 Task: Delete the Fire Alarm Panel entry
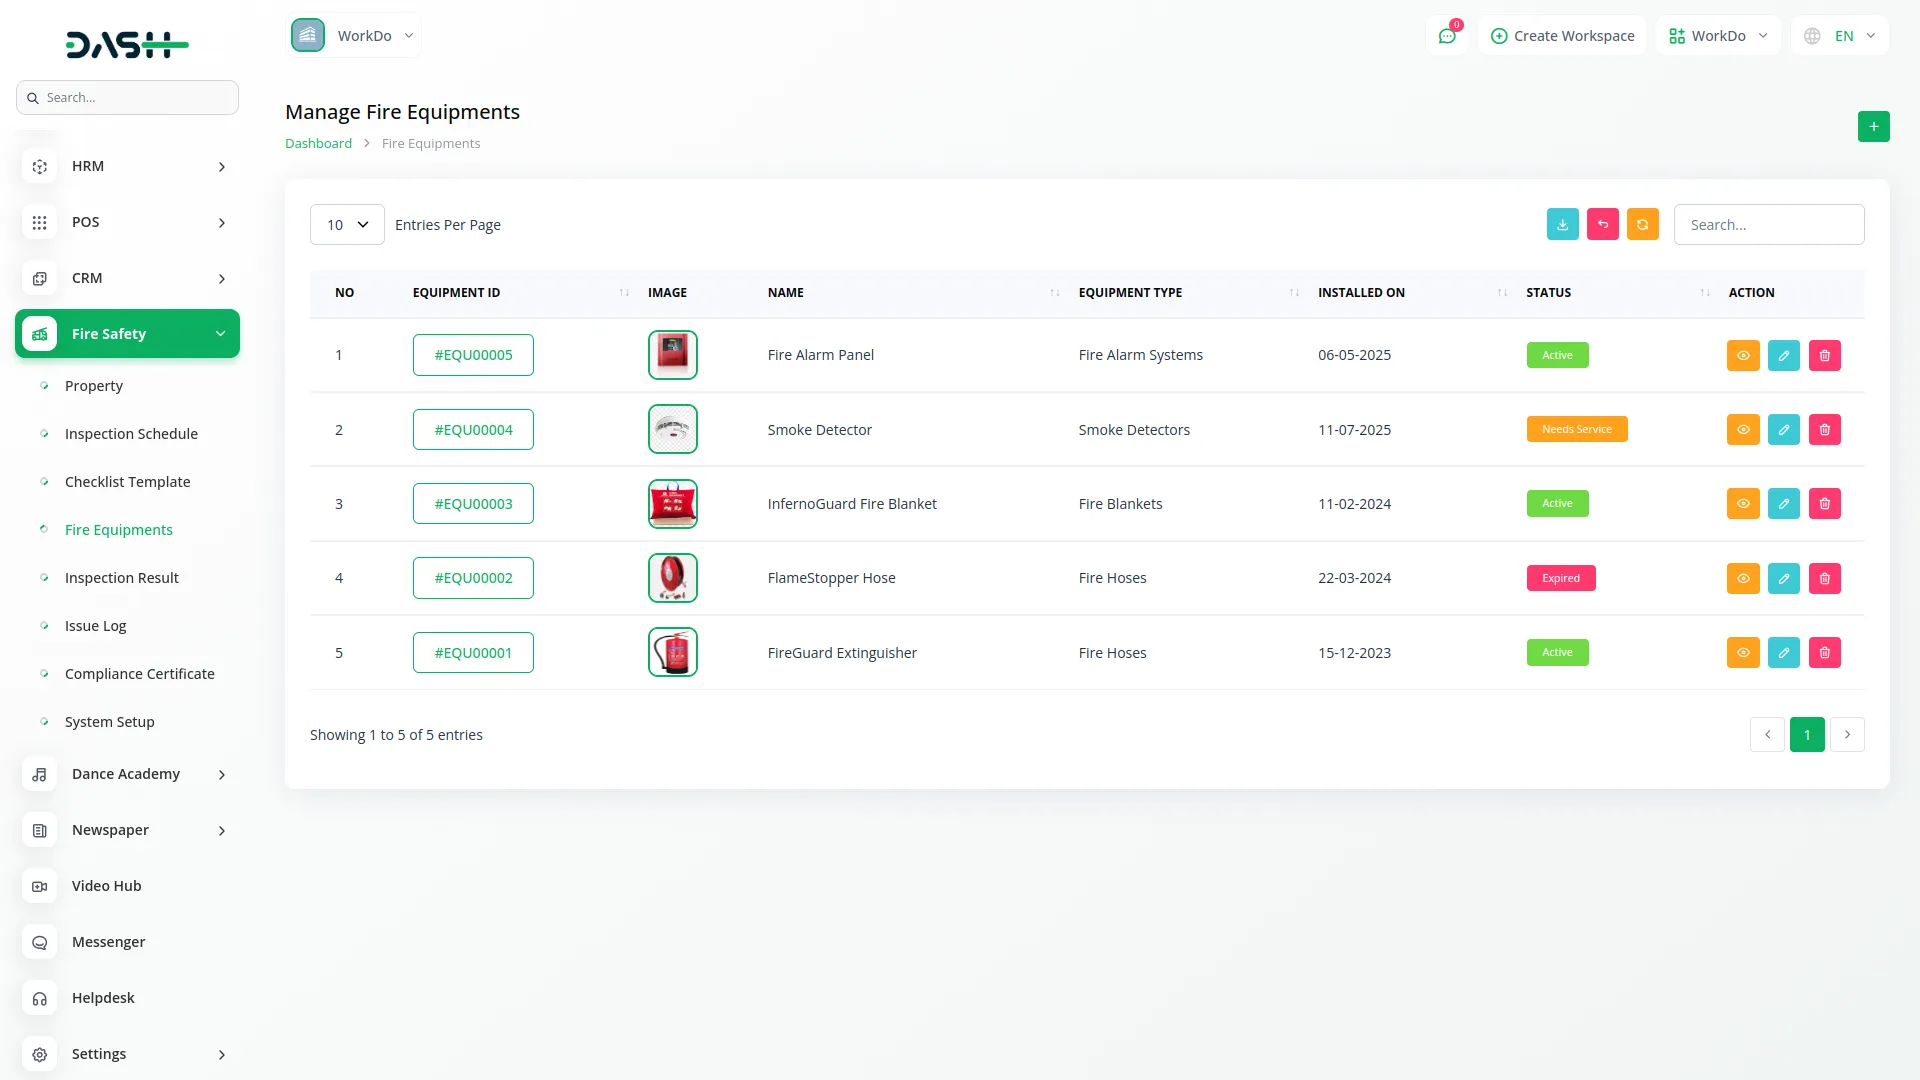1824,355
